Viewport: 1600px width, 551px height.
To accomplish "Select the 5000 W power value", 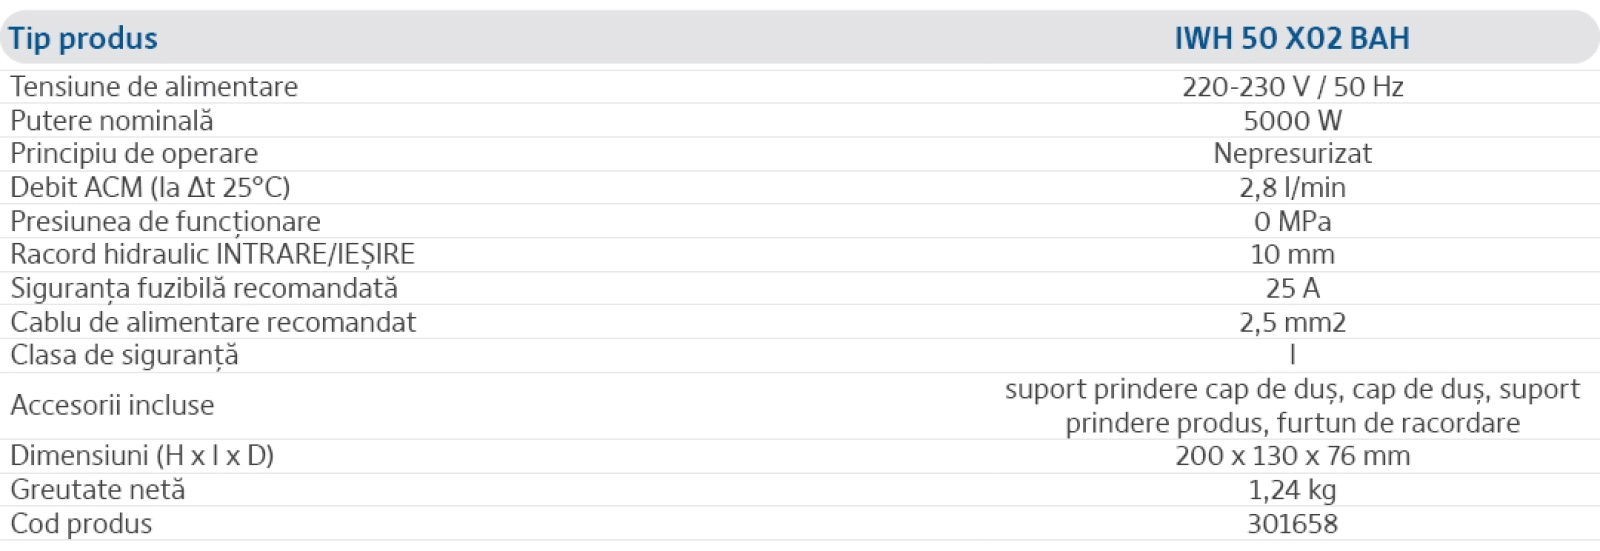I will tap(1292, 121).
